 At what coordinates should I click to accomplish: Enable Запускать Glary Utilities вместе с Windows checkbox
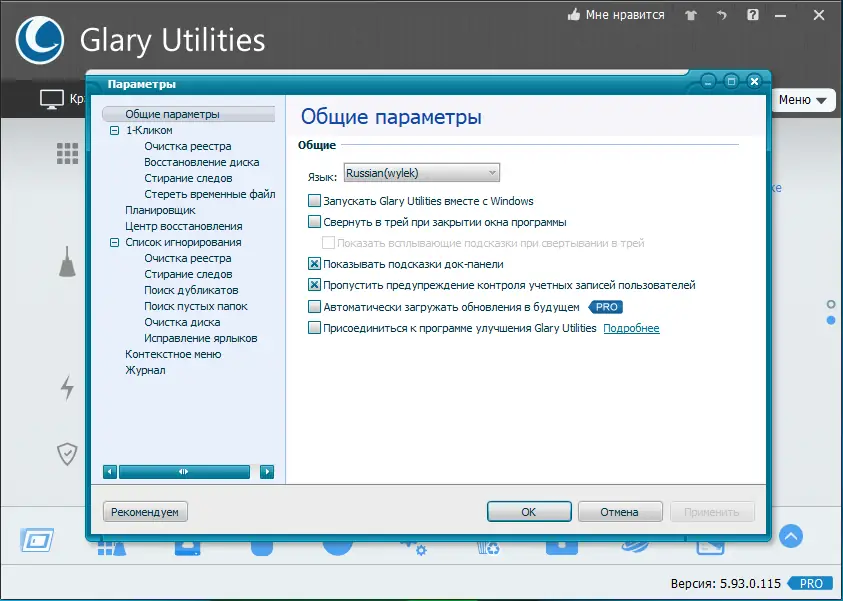tap(314, 201)
